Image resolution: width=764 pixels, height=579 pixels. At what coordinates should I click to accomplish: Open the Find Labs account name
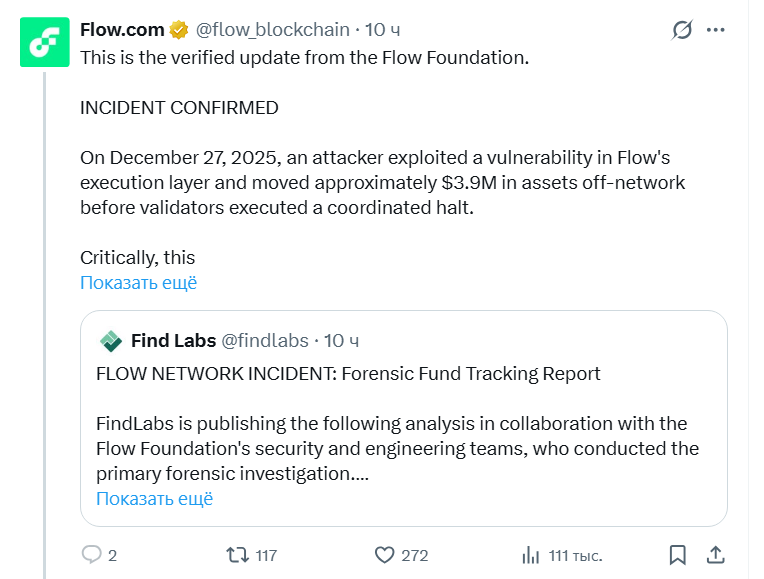pos(173,341)
